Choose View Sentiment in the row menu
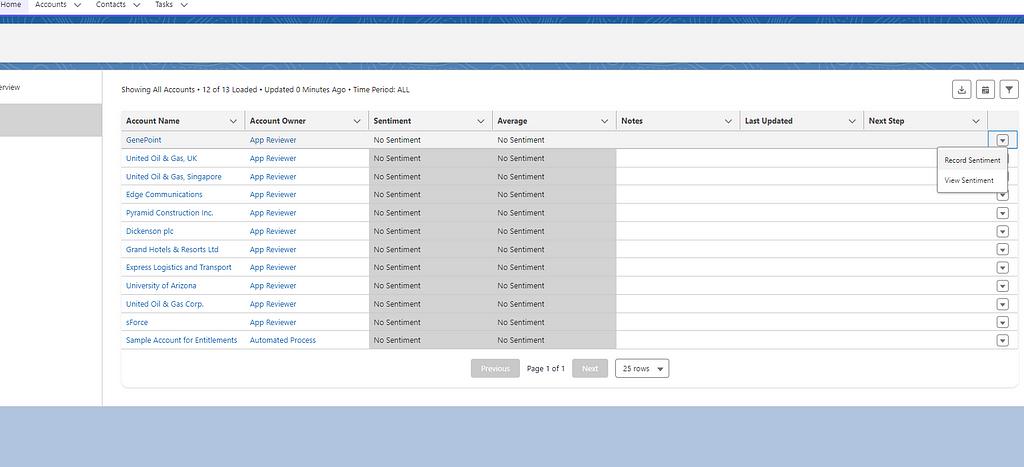 (x=968, y=181)
